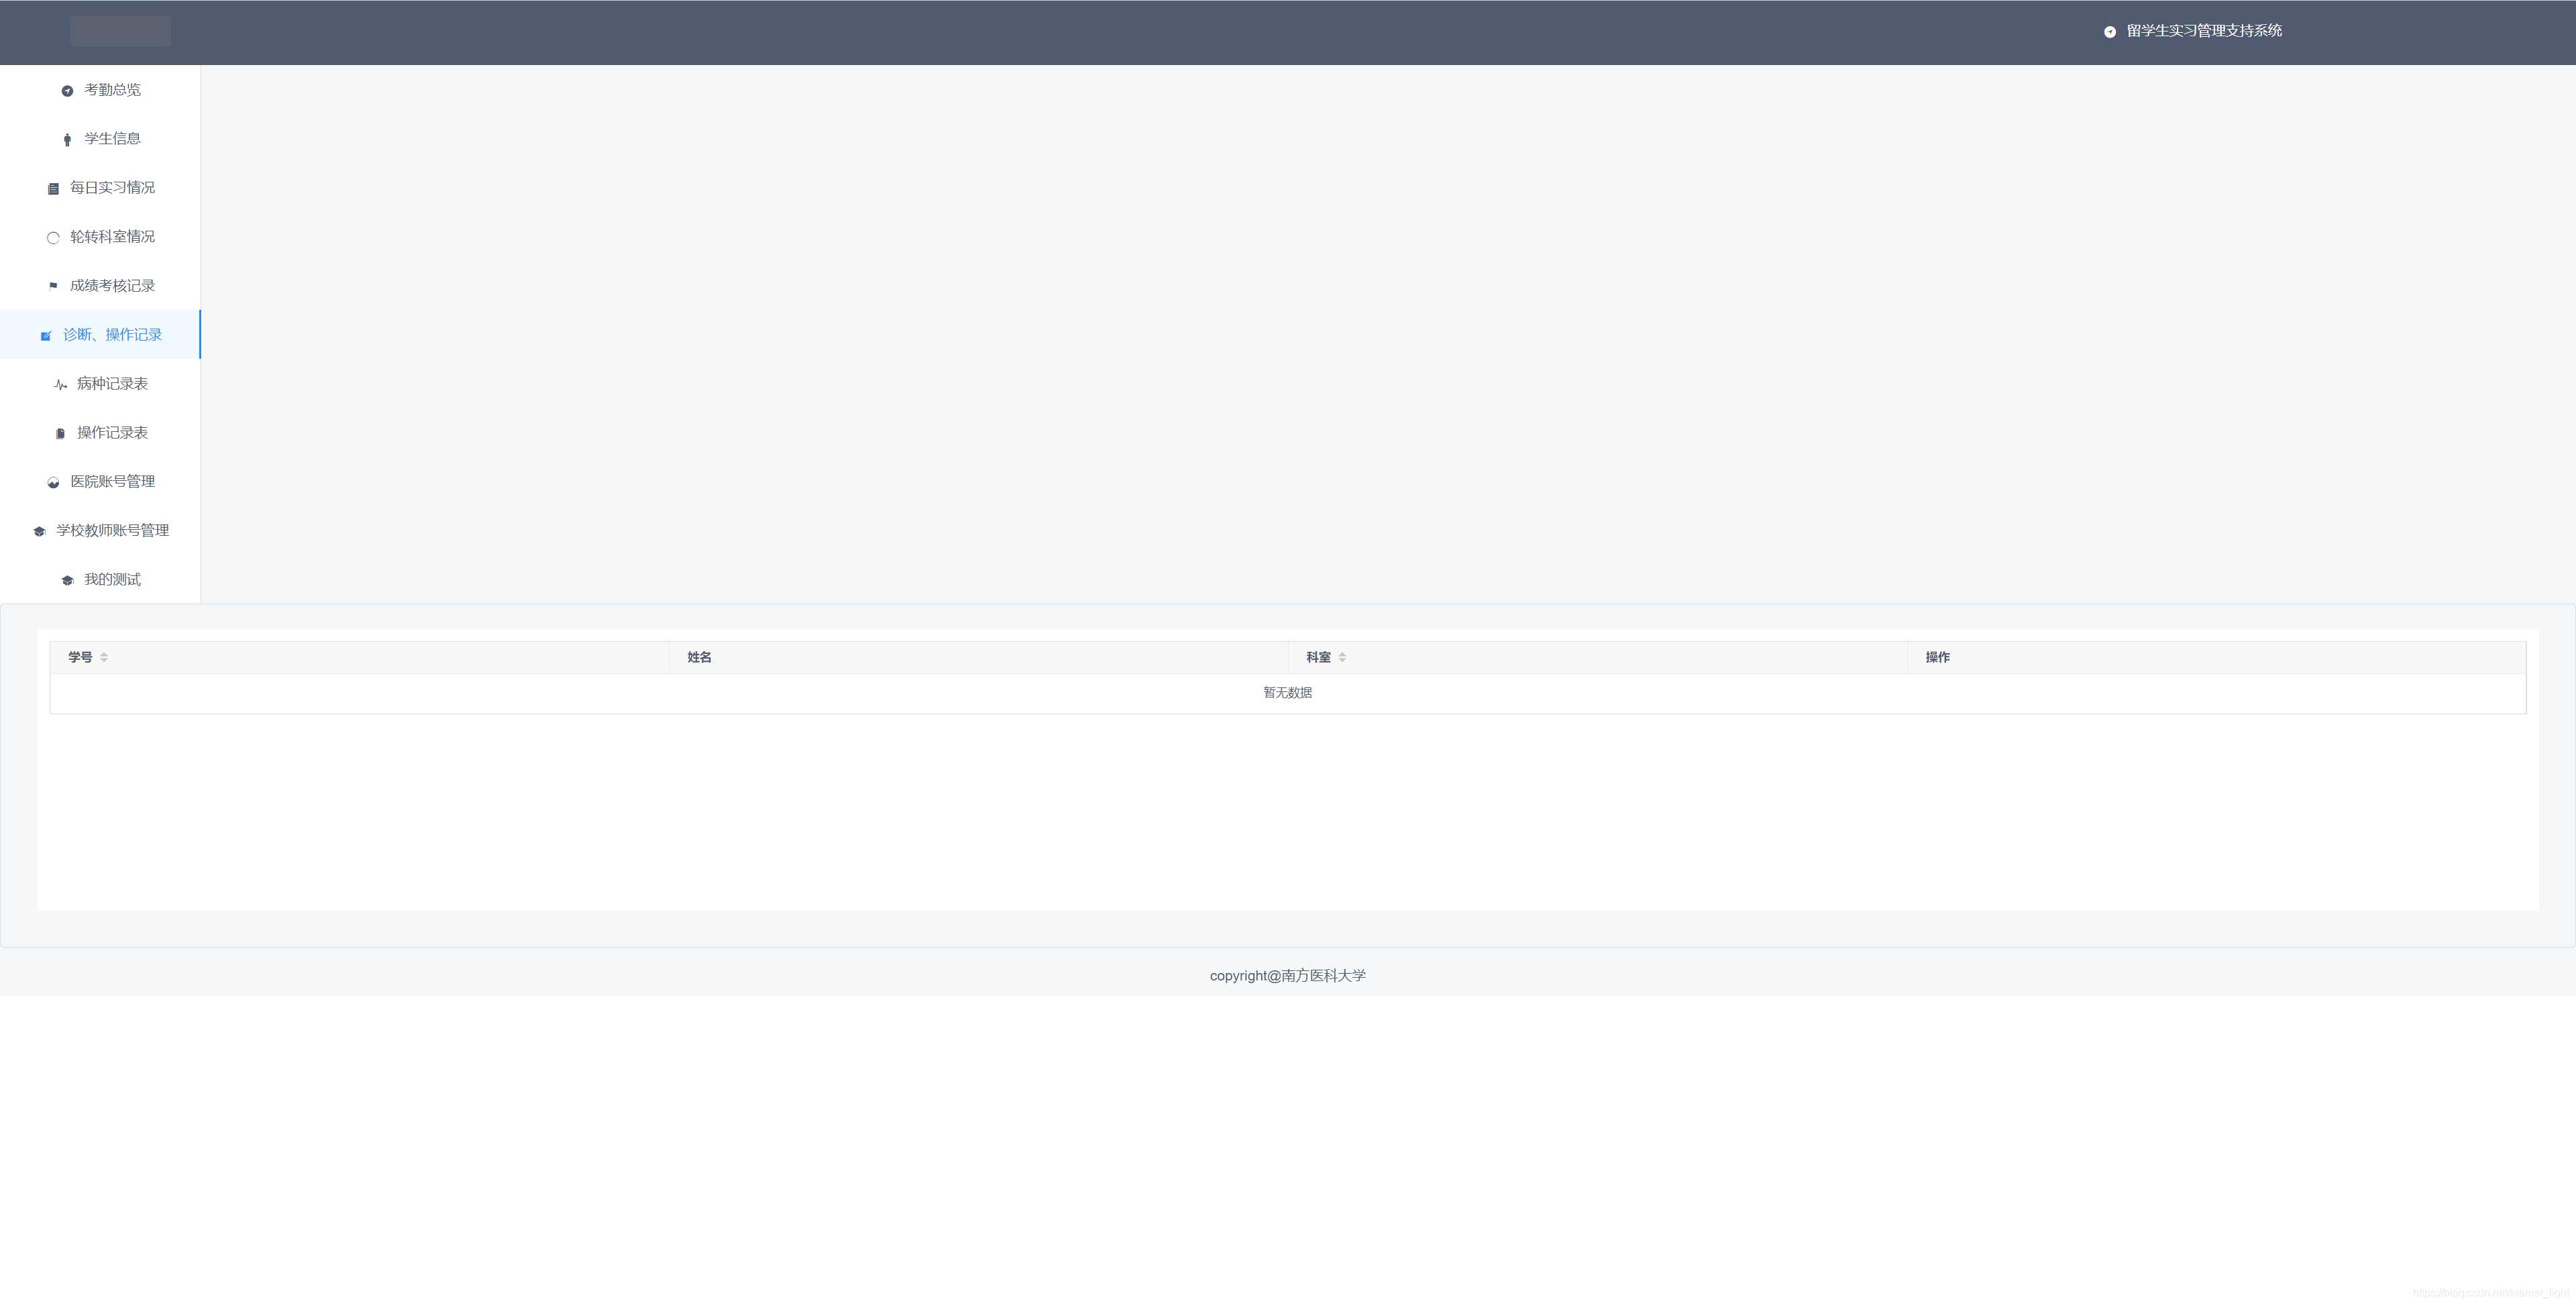Viewport: 2576px width, 1305px height.
Task: Navigate to 操作记录表
Action: pos(100,433)
